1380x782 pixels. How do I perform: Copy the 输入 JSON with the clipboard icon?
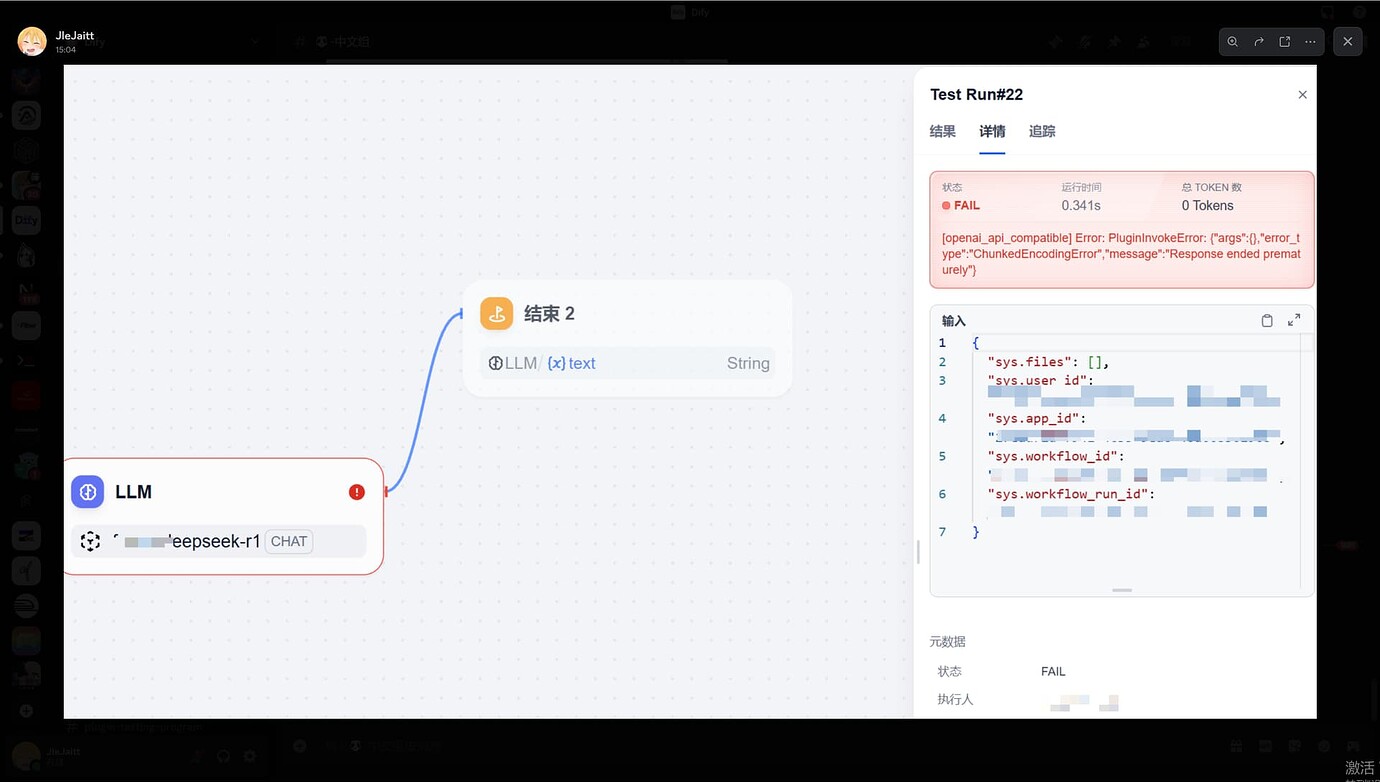coord(1267,321)
